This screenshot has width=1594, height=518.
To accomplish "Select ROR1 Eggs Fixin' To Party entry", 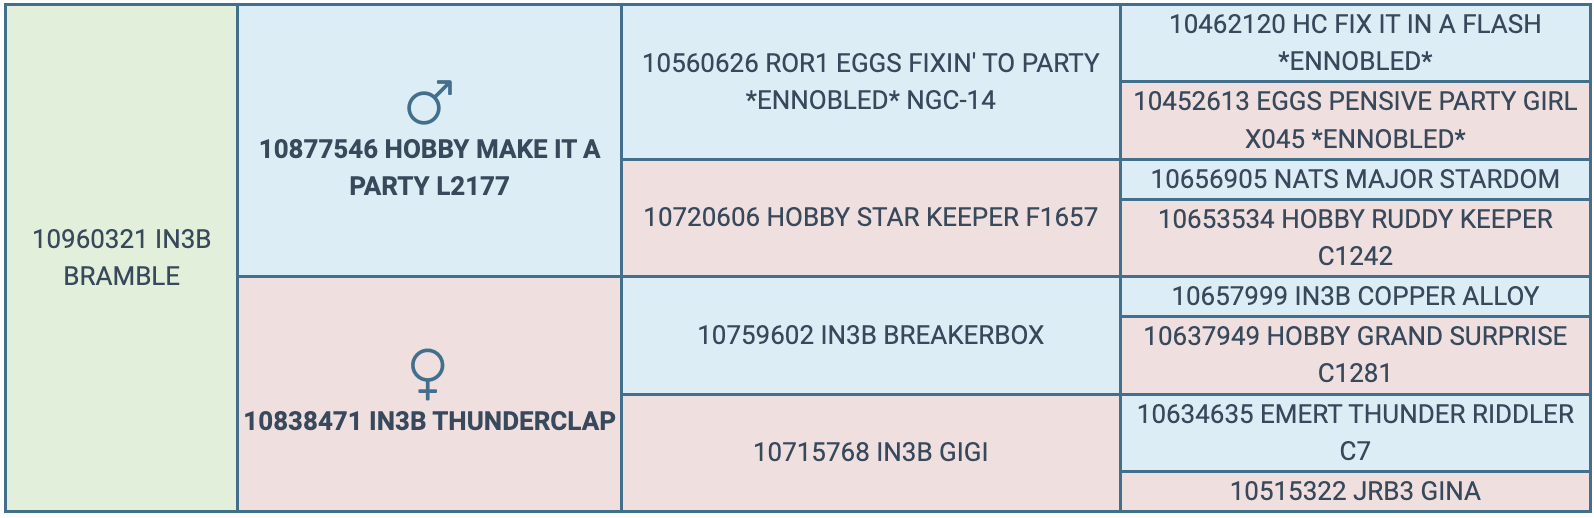I will (870, 63).
